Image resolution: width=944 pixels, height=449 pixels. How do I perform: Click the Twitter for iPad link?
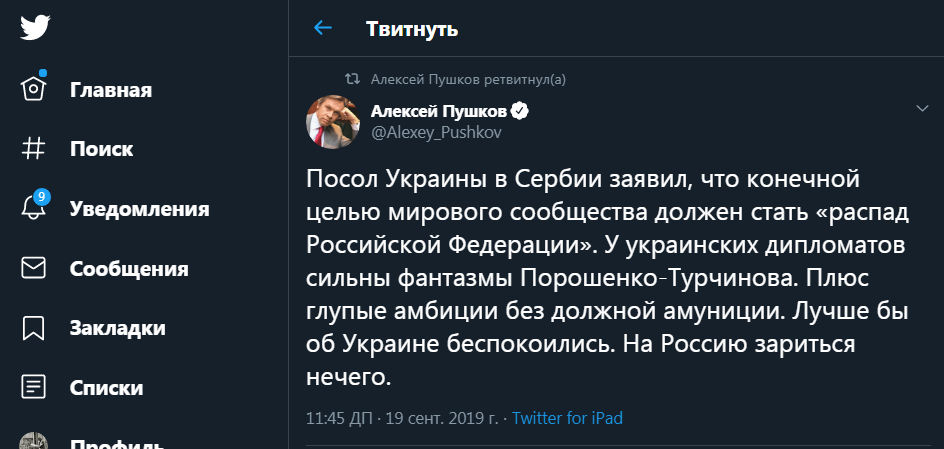tap(567, 418)
